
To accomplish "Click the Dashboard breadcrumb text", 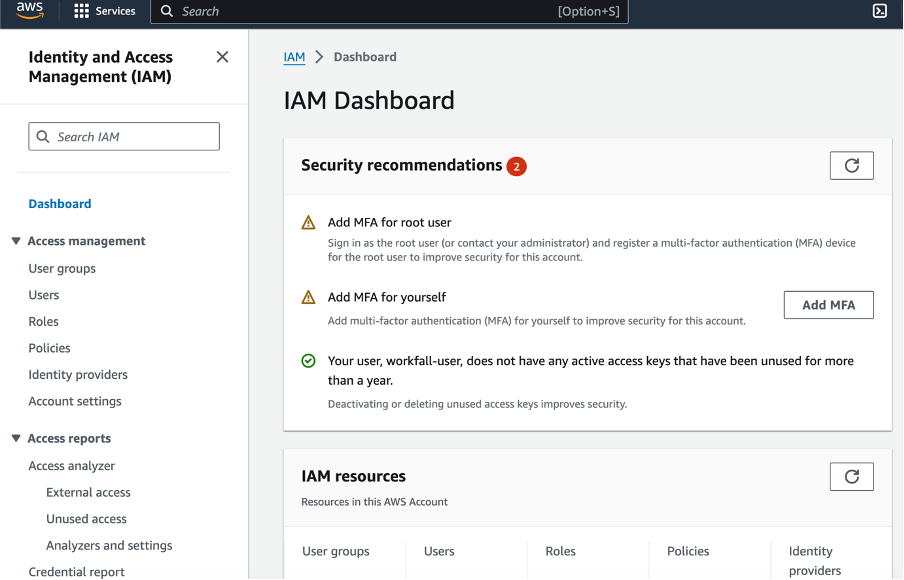I will click(365, 57).
